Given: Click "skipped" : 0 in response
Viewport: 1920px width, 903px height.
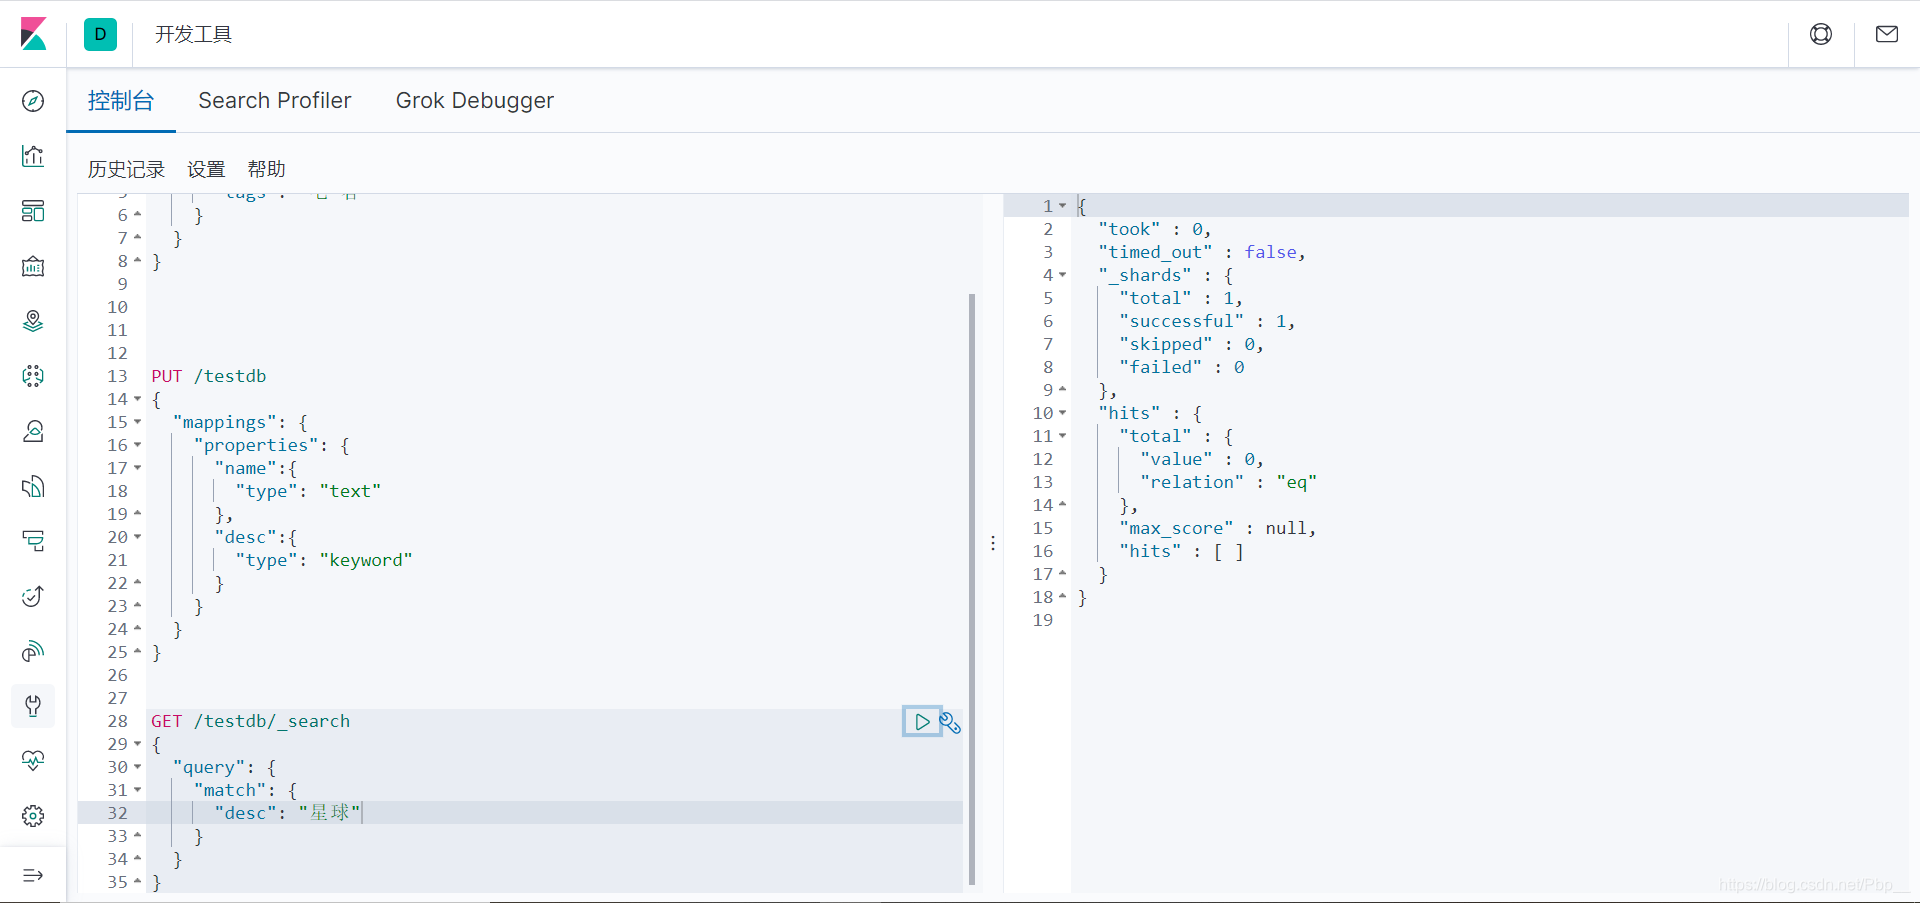Looking at the screenshot, I should click(1192, 344).
